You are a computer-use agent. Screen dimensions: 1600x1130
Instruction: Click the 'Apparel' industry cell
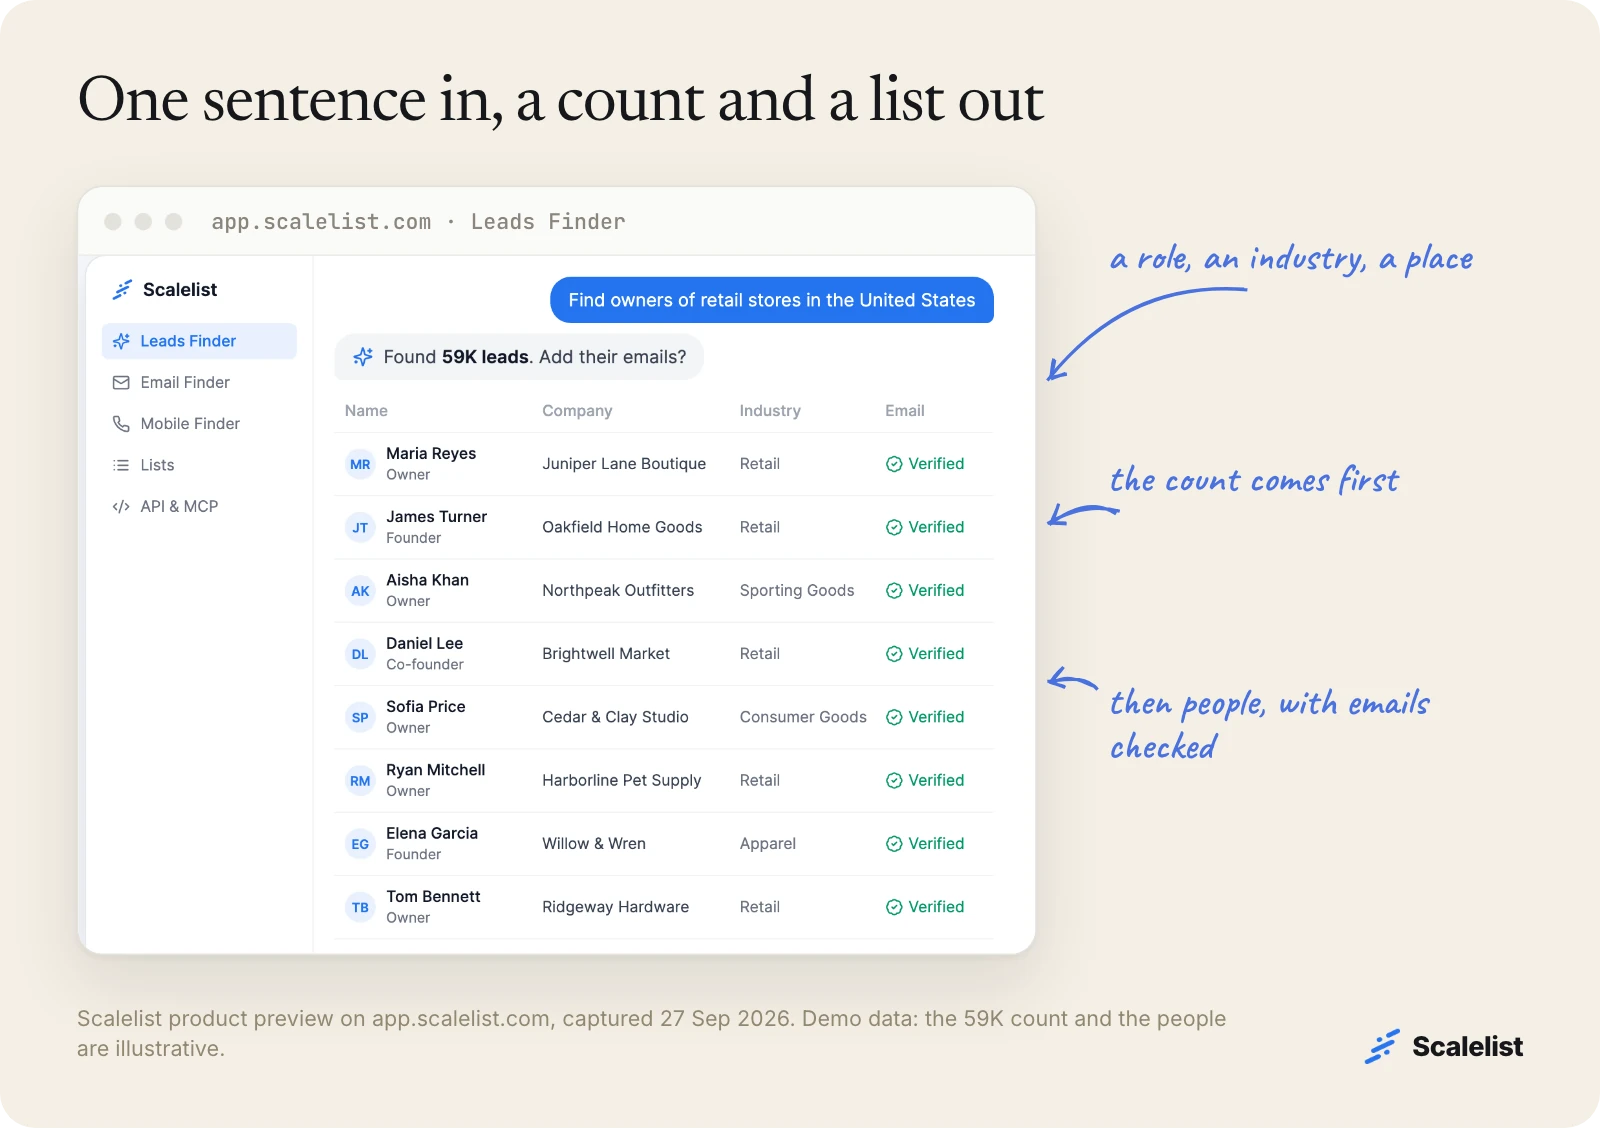pos(768,844)
